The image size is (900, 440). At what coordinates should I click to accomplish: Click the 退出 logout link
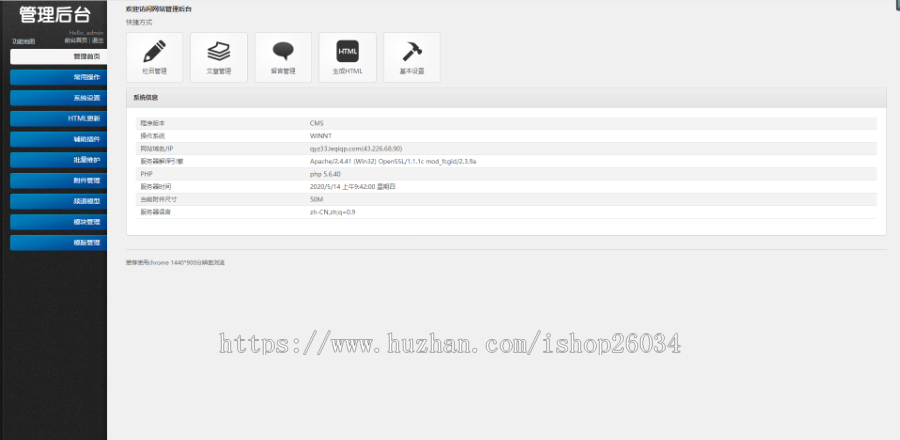[x=98, y=41]
